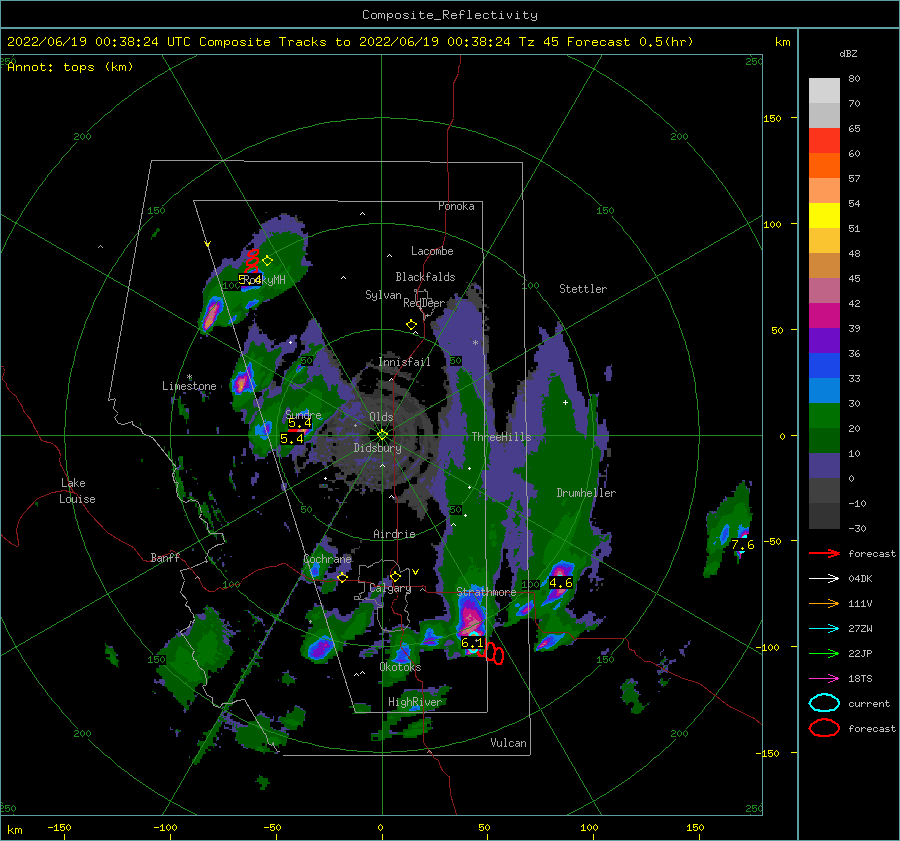Click the Calgary city label
900x841 pixels.
point(390,588)
